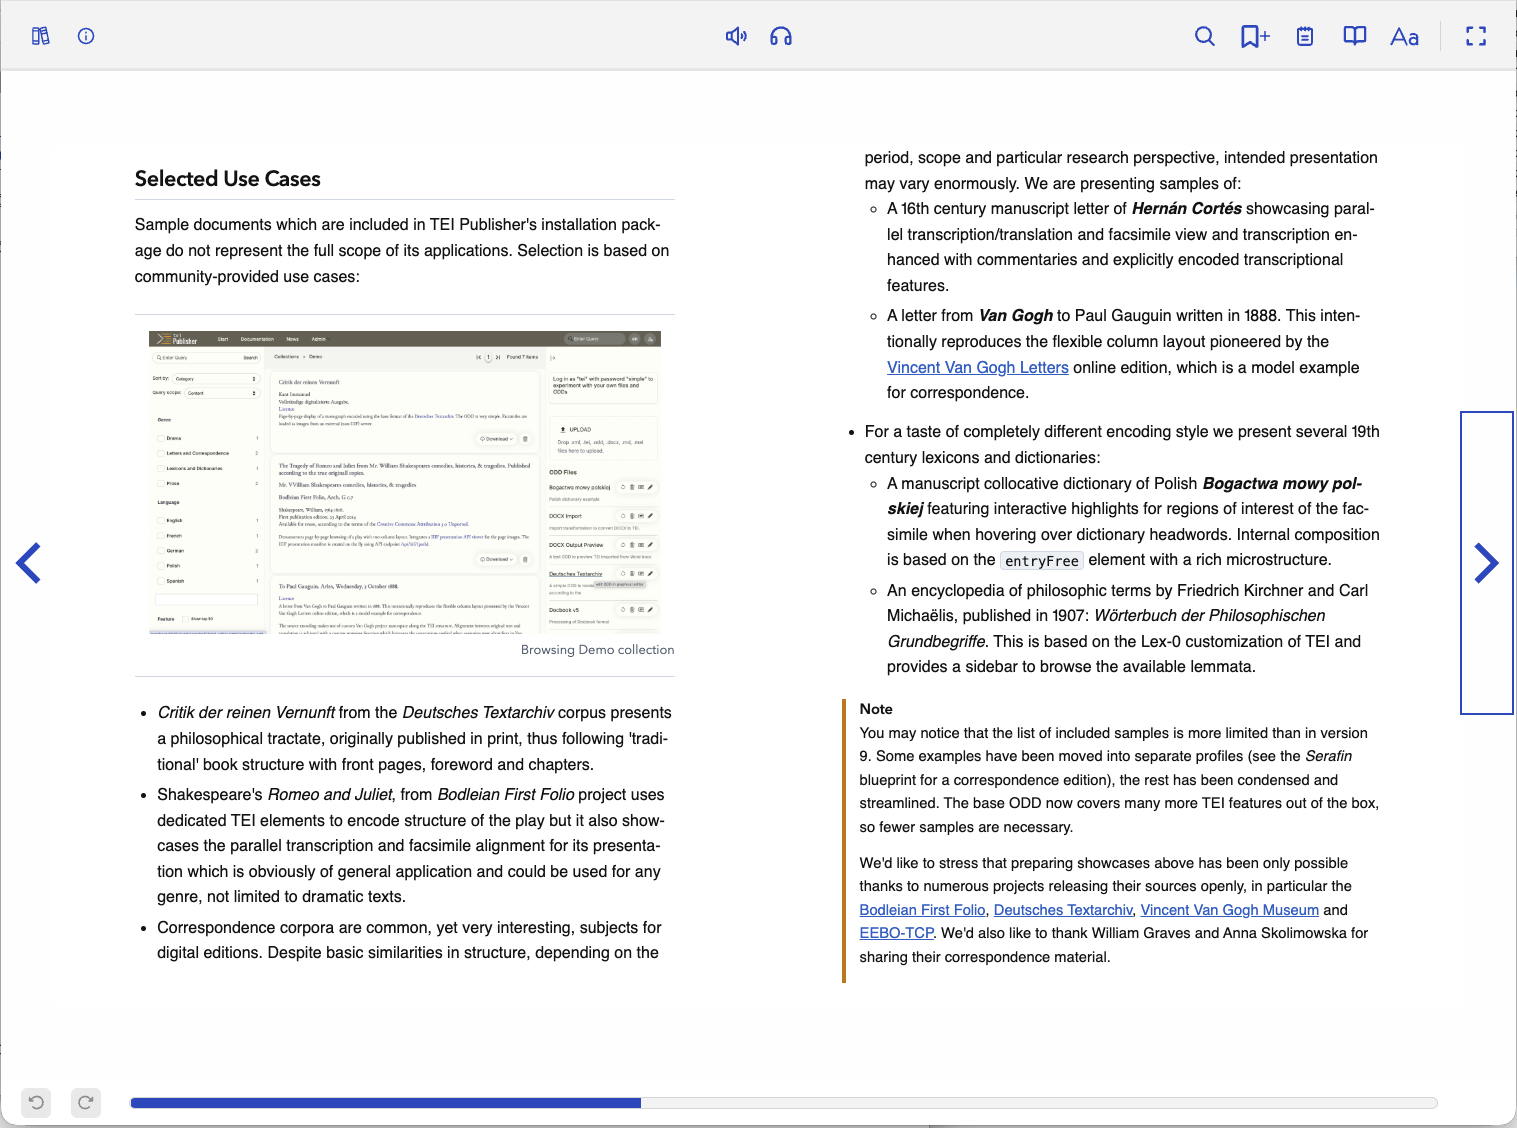Go to next page arrow
1517x1128 pixels.
pyautogui.click(x=1487, y=563)
